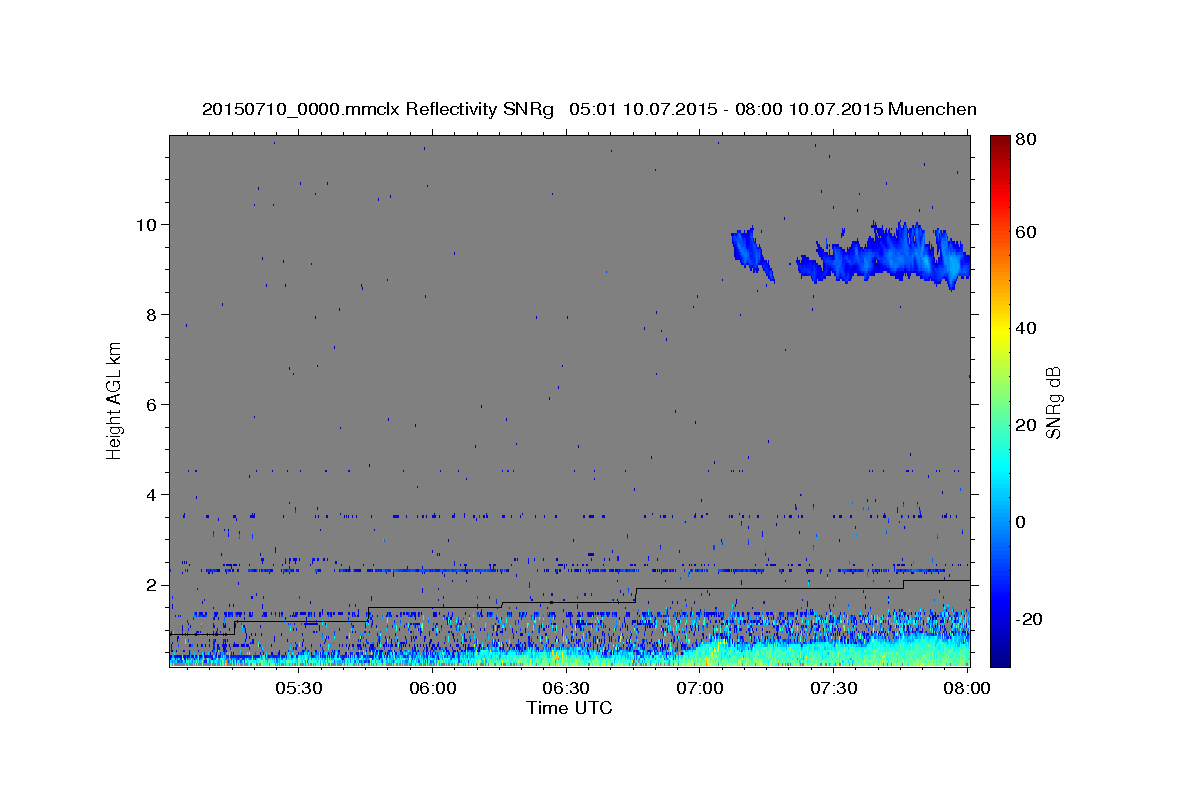Click the '06:00' time axis label

pyautogui.click(x=432, y=689)
